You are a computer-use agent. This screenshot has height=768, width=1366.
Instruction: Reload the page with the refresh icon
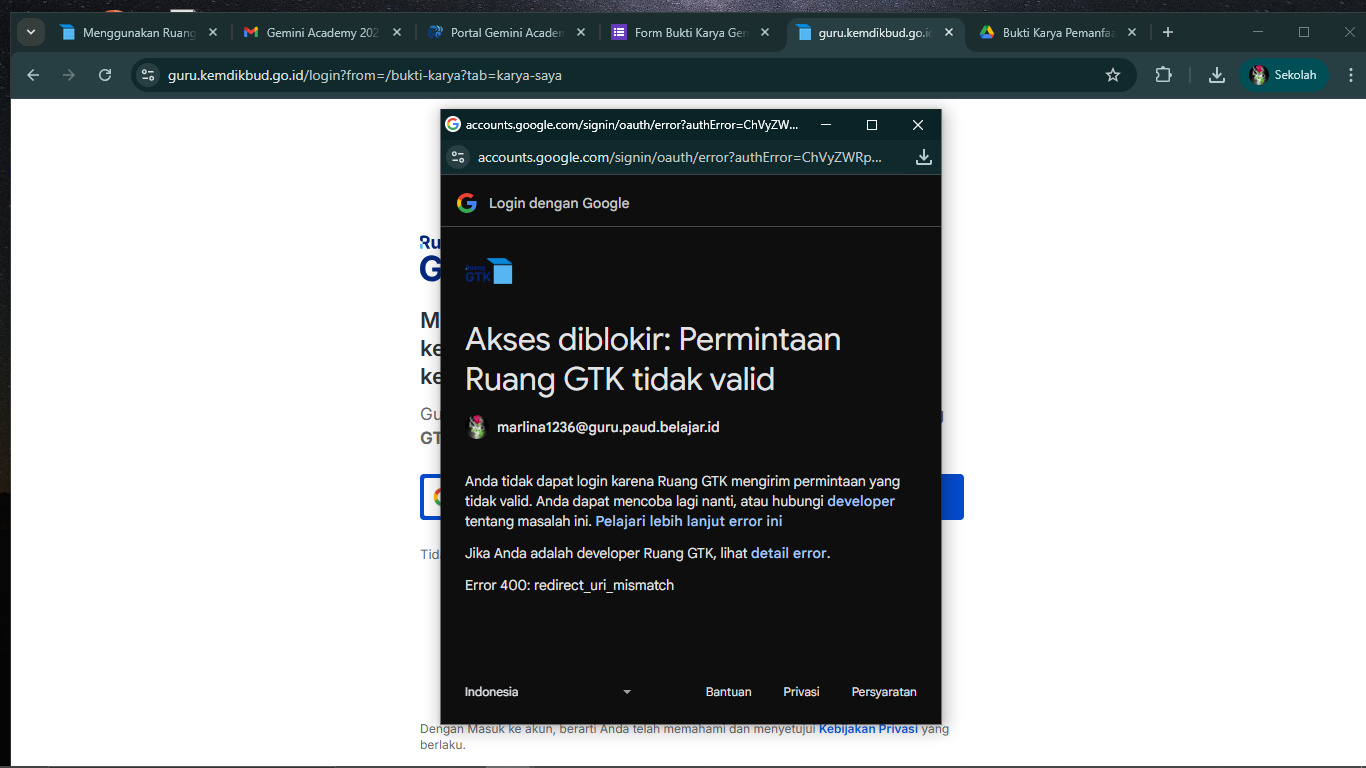[x=105, y=75]
